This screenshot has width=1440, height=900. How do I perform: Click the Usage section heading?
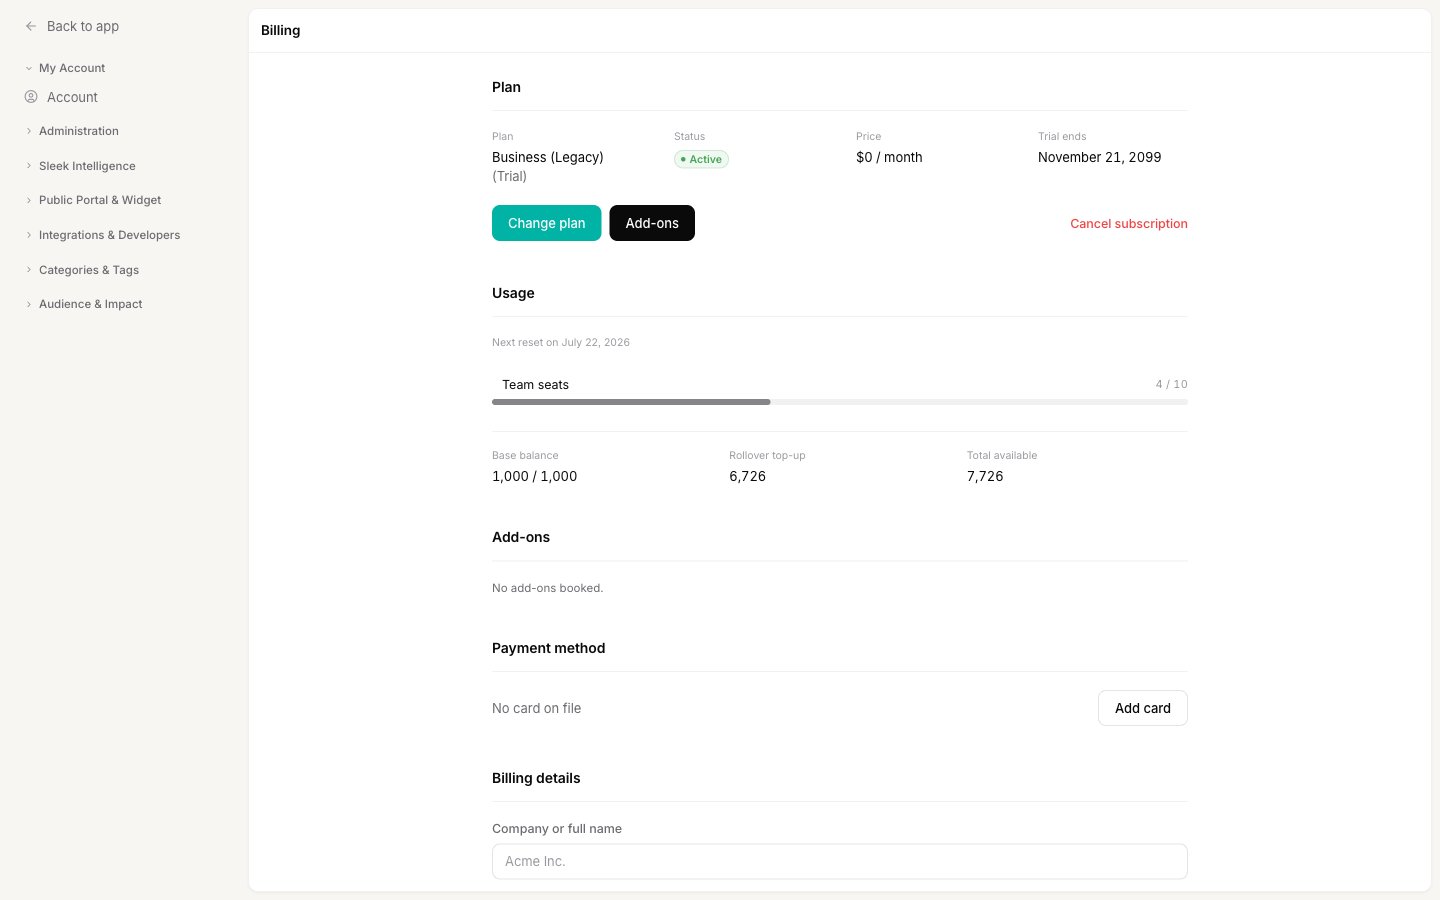tap(513, 293)
